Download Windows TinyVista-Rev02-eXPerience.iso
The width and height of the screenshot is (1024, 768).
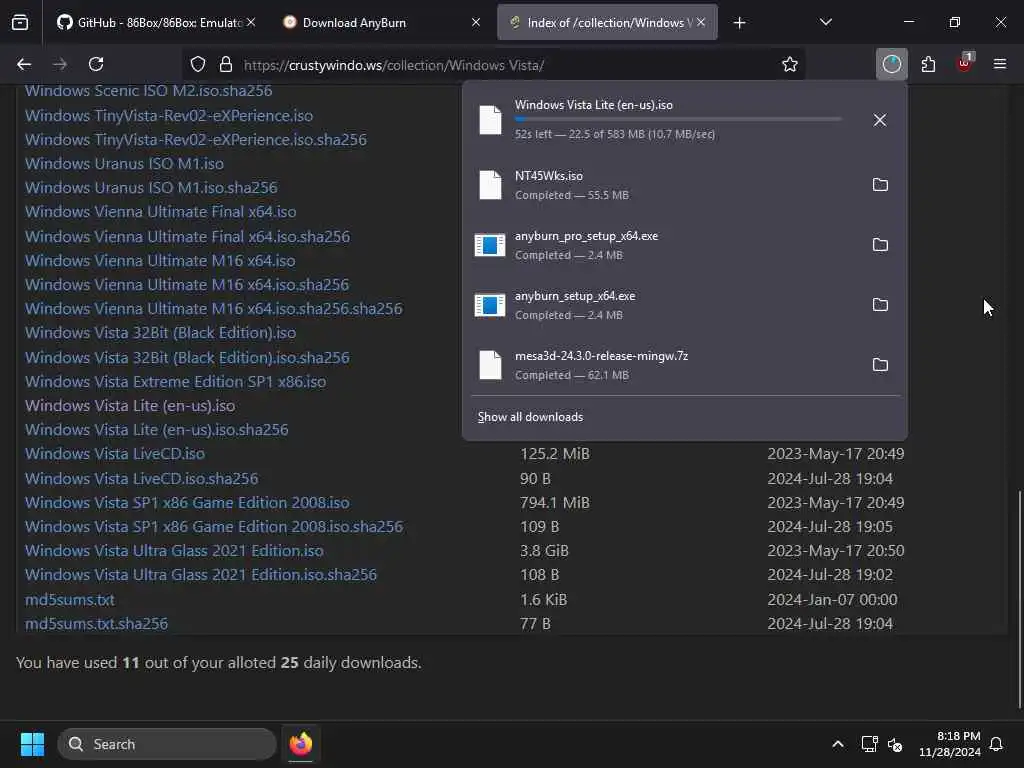point(168,116)
